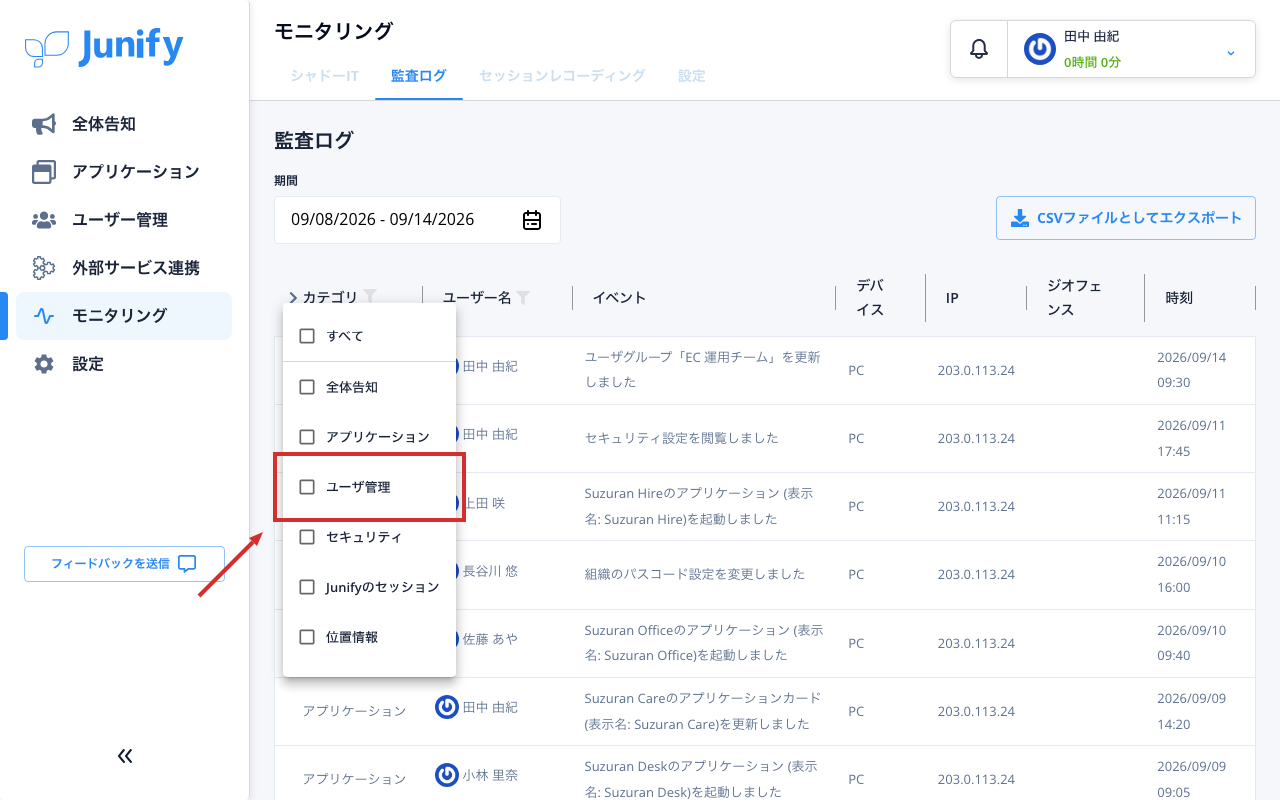The image size is (1280, 800).
Task: Check the すべて checkbox
Action: coord(307,336)
